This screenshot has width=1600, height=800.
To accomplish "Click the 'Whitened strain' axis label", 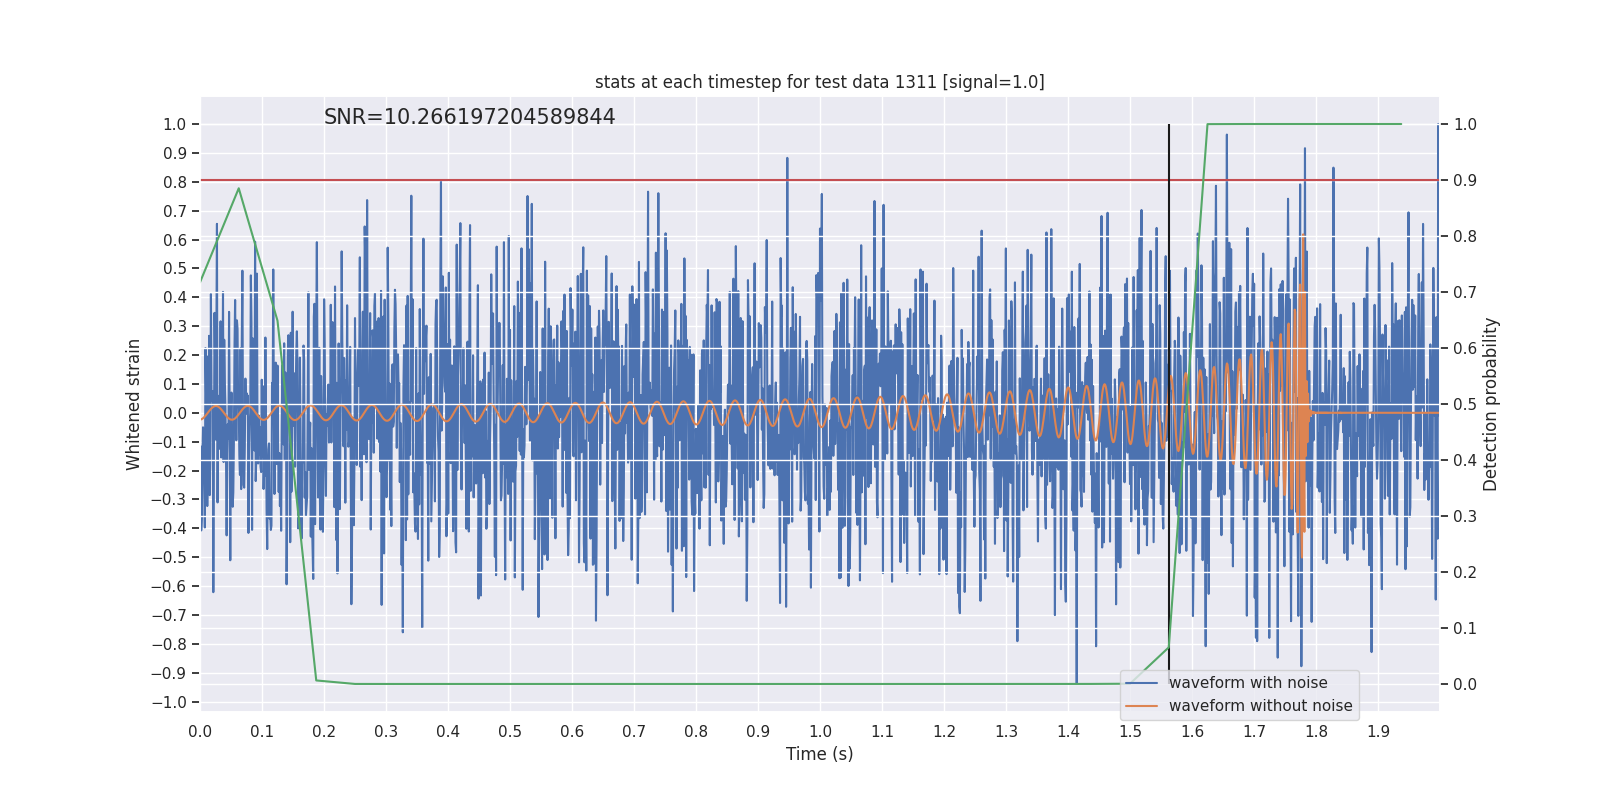I will (x=134, y=404).
